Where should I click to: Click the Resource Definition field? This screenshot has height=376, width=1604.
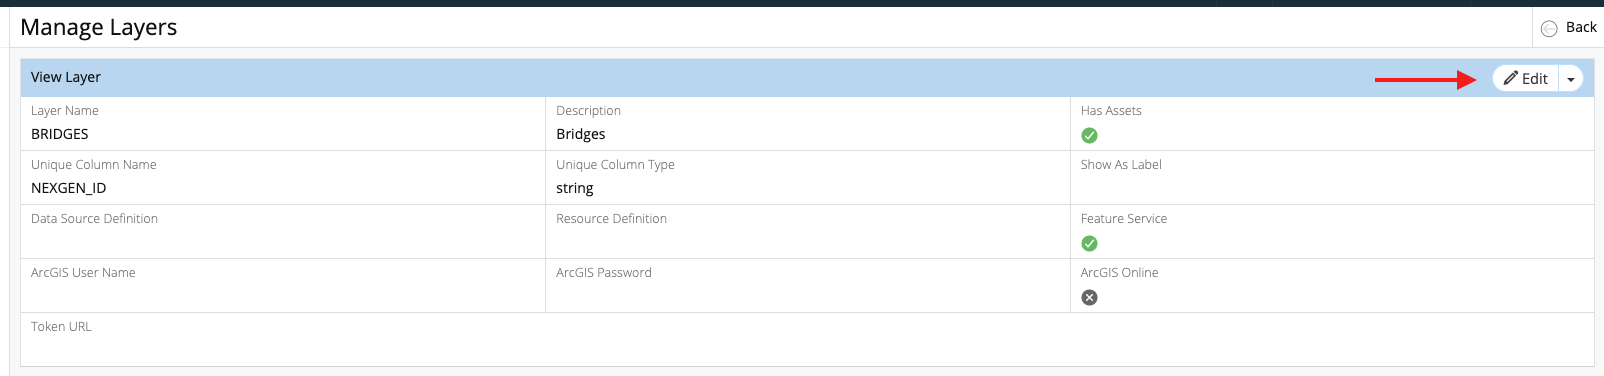(808, 231)
